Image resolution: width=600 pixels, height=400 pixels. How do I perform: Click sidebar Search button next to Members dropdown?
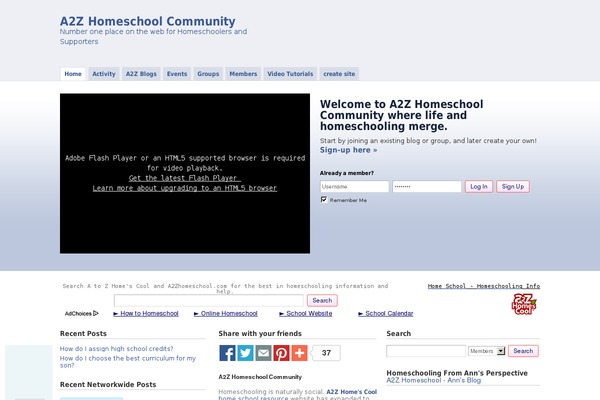point(523,351)
